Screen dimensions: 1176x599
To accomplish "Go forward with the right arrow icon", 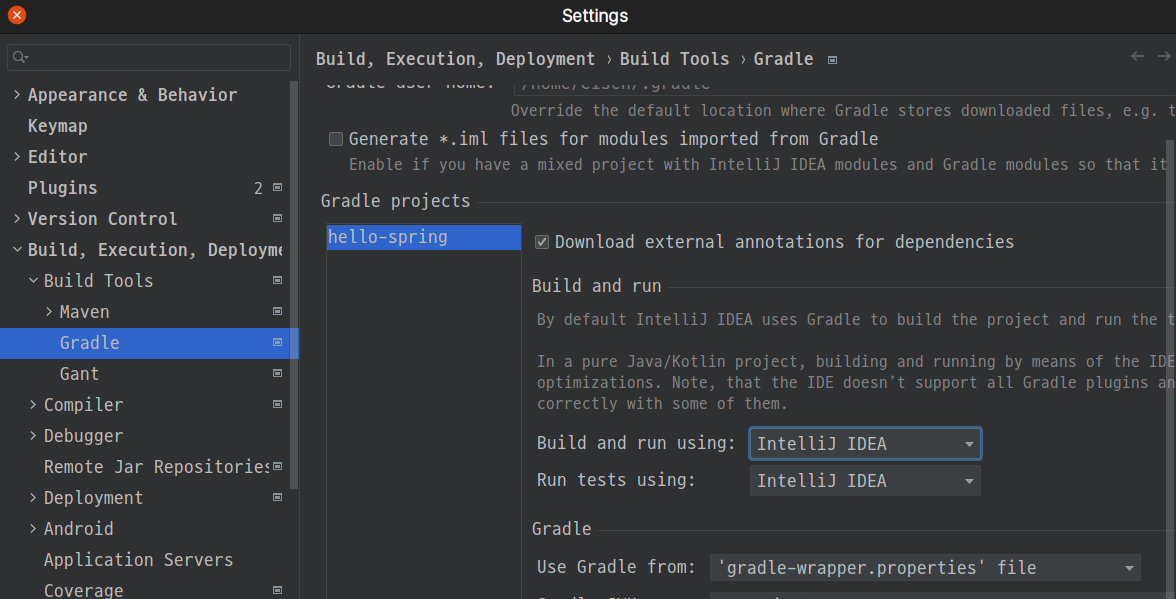I will [x=1164, y=56].
